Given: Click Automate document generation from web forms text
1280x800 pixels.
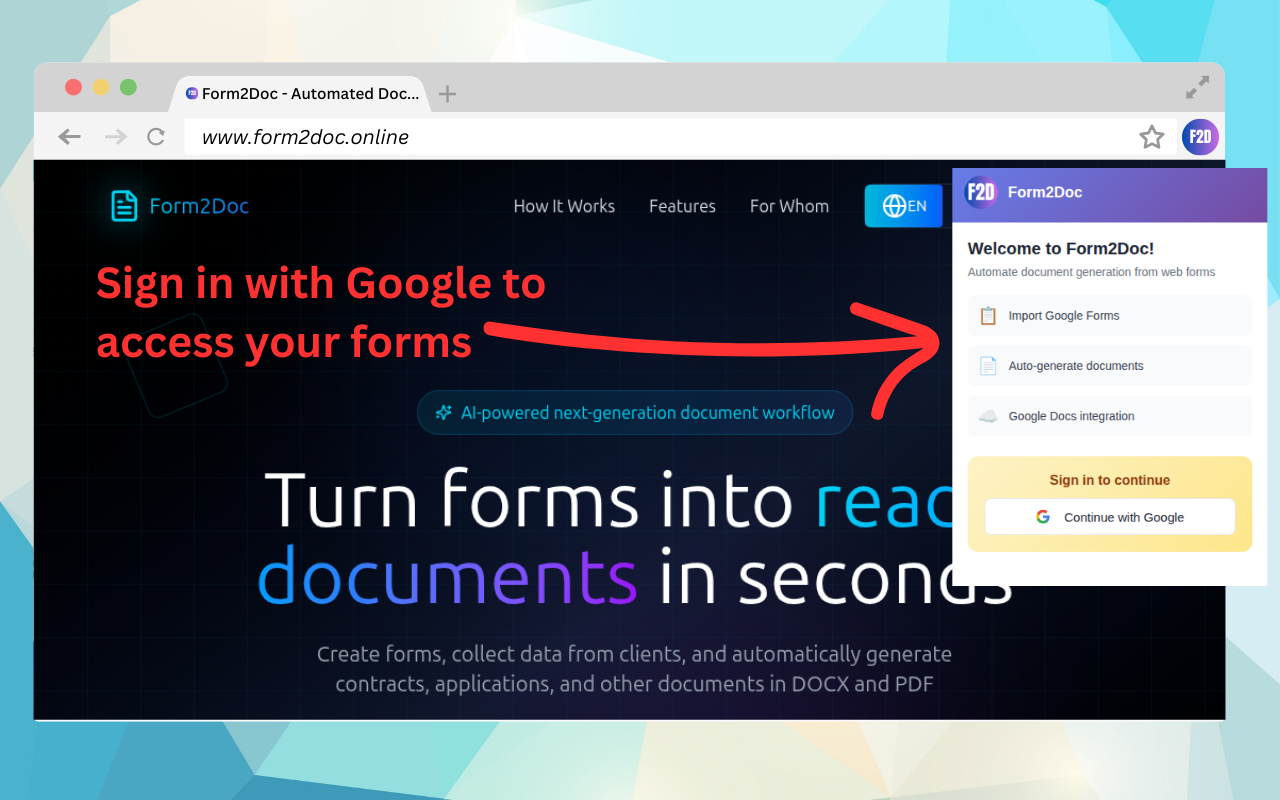Looking at the screenshot, I should [1091, 272].
